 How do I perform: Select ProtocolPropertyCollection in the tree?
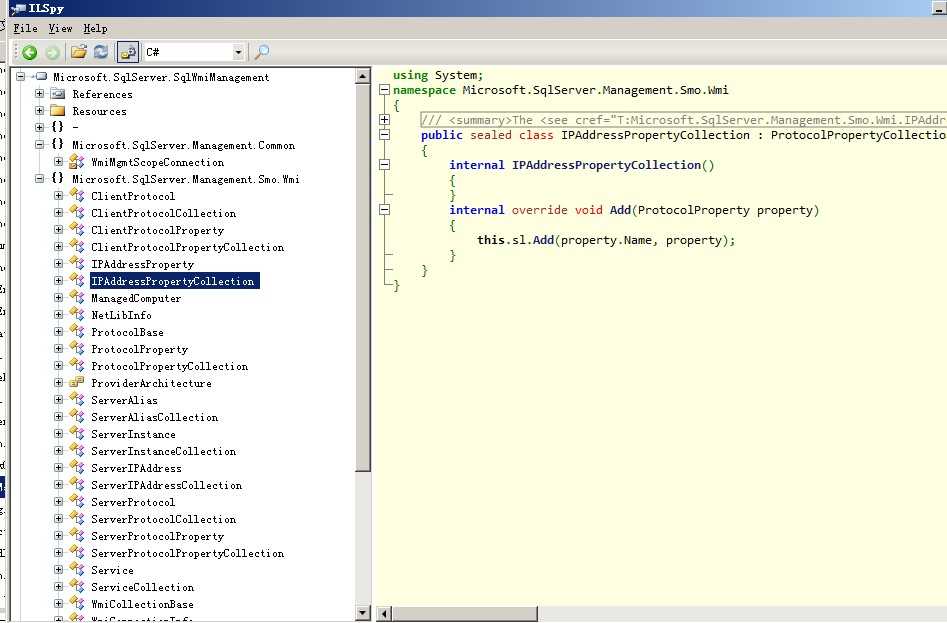pyautogui.click(x=170, y=366)
